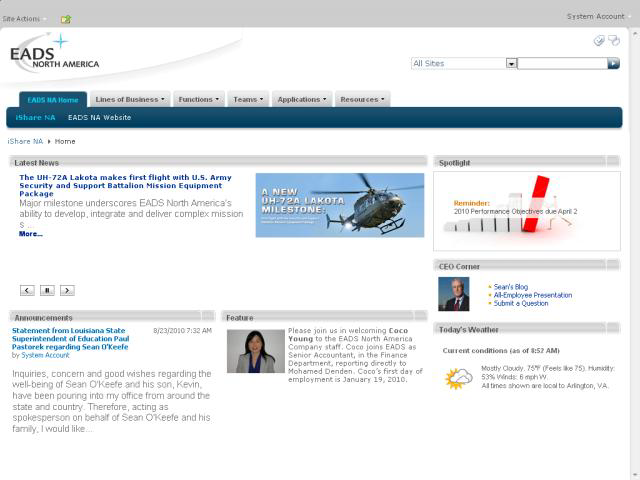Open the Spotlight web part menu
Image resolution: width=640 pixels, height=480 pixels.
coord(613,162)
